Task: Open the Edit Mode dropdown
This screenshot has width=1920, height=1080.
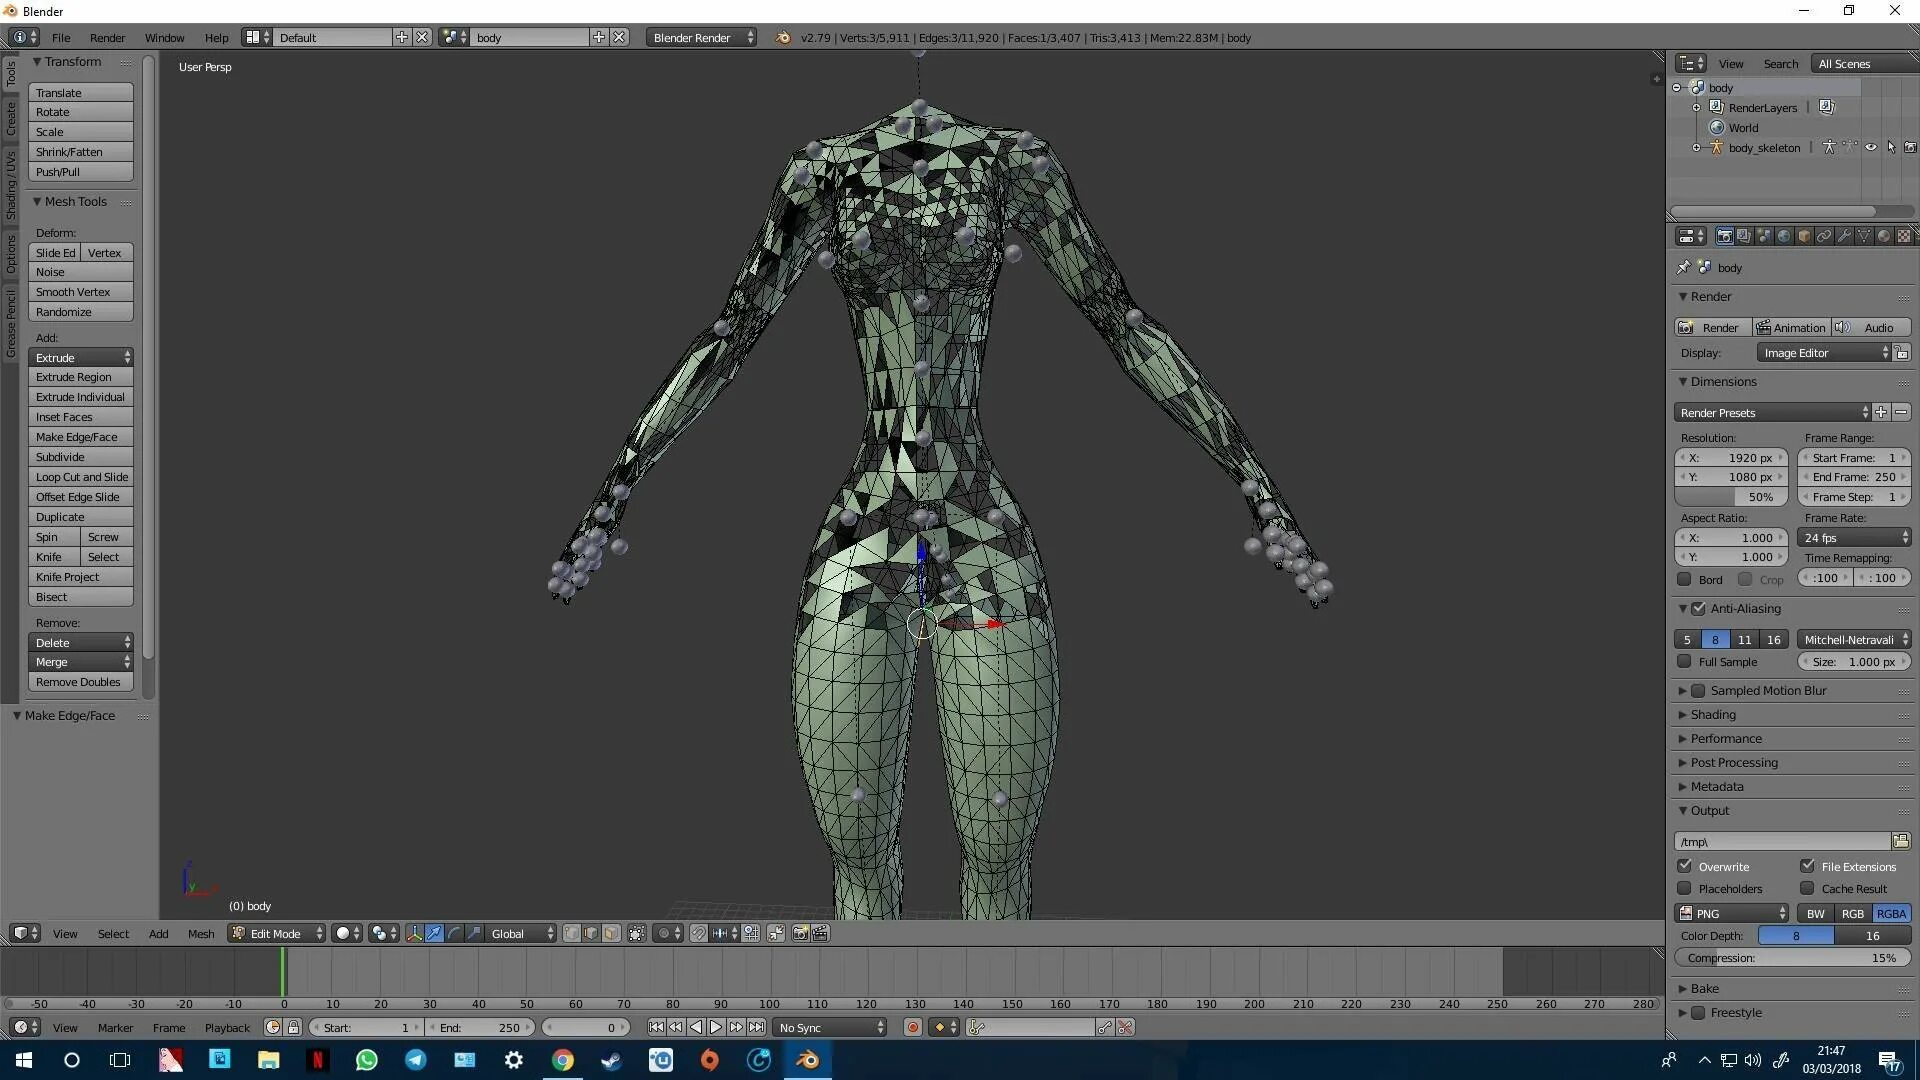Action: coord(277,933)
